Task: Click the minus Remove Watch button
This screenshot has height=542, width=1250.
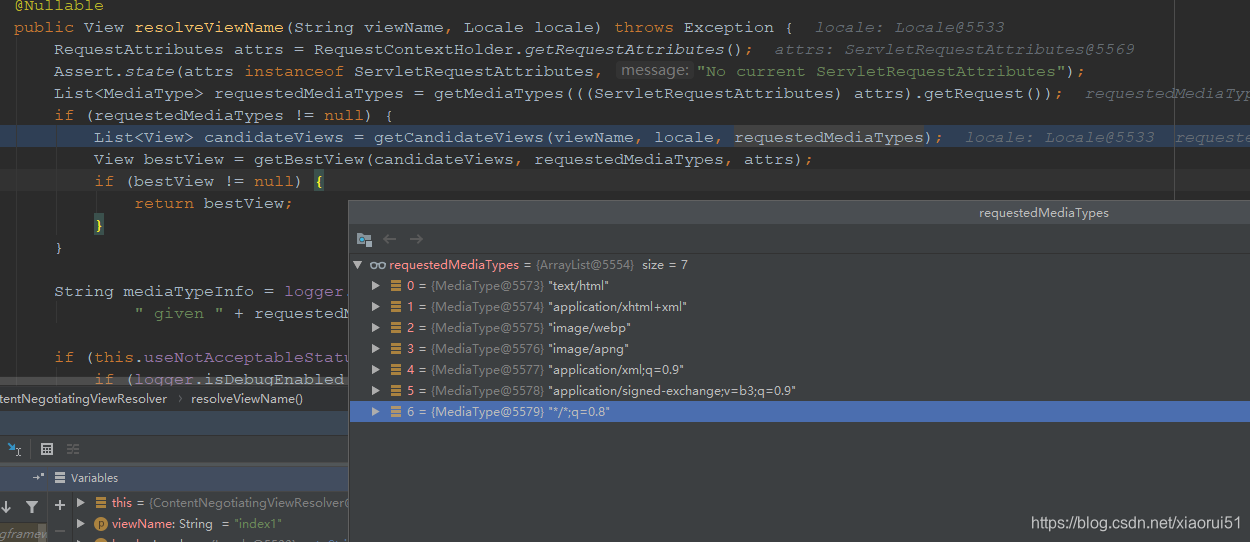Action: (x=60, y=529)
